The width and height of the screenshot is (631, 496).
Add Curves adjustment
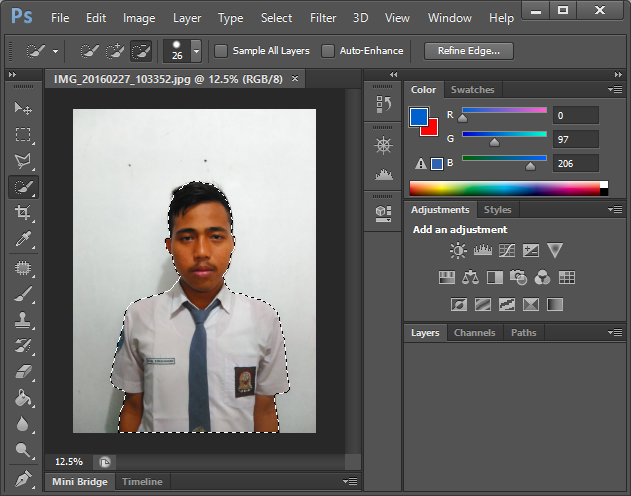click(x=507, y=251)
